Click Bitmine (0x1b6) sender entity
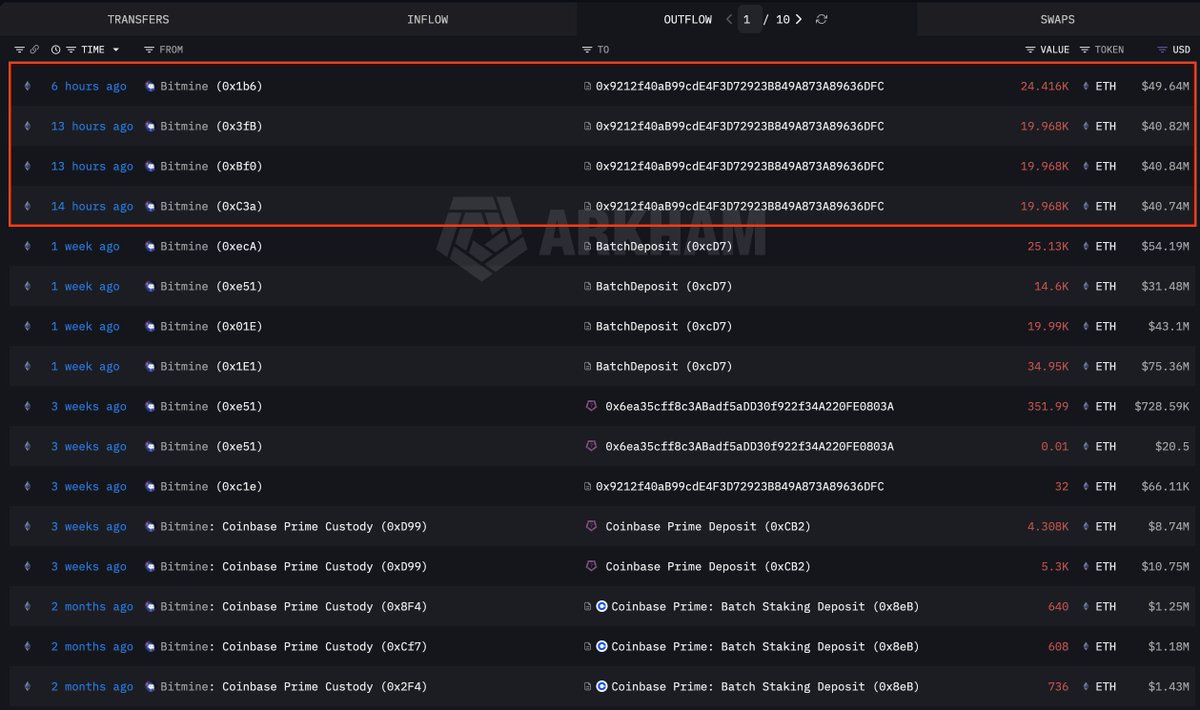 [211, 86]
